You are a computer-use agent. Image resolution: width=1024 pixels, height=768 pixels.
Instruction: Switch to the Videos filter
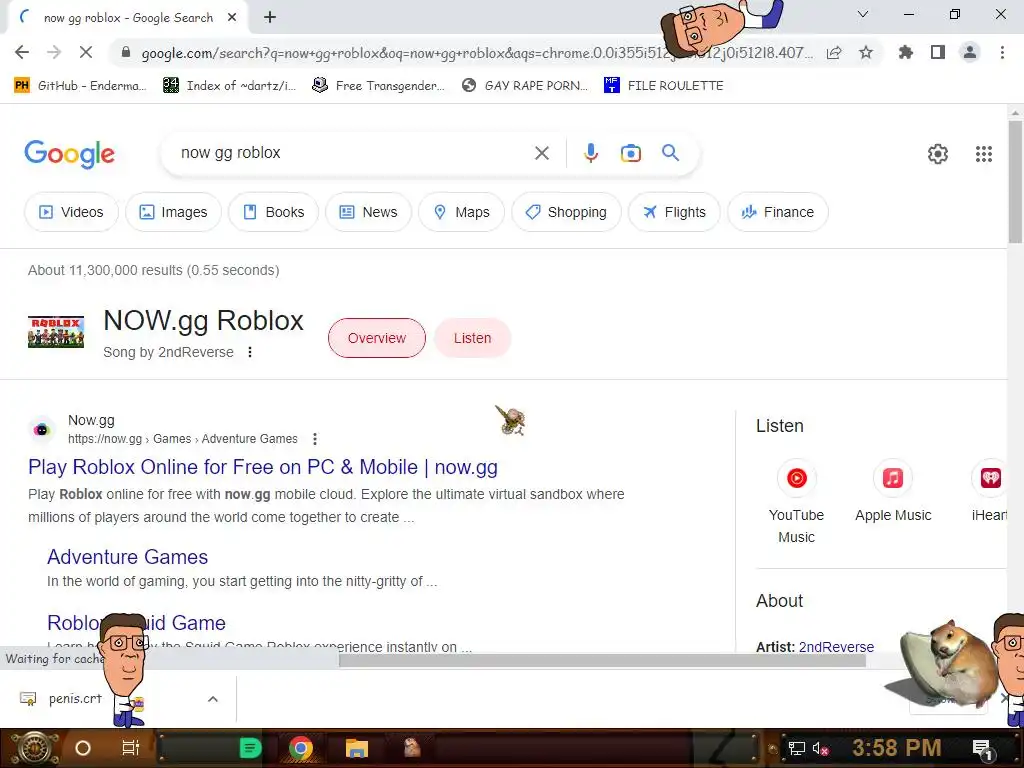coord(71,212)
